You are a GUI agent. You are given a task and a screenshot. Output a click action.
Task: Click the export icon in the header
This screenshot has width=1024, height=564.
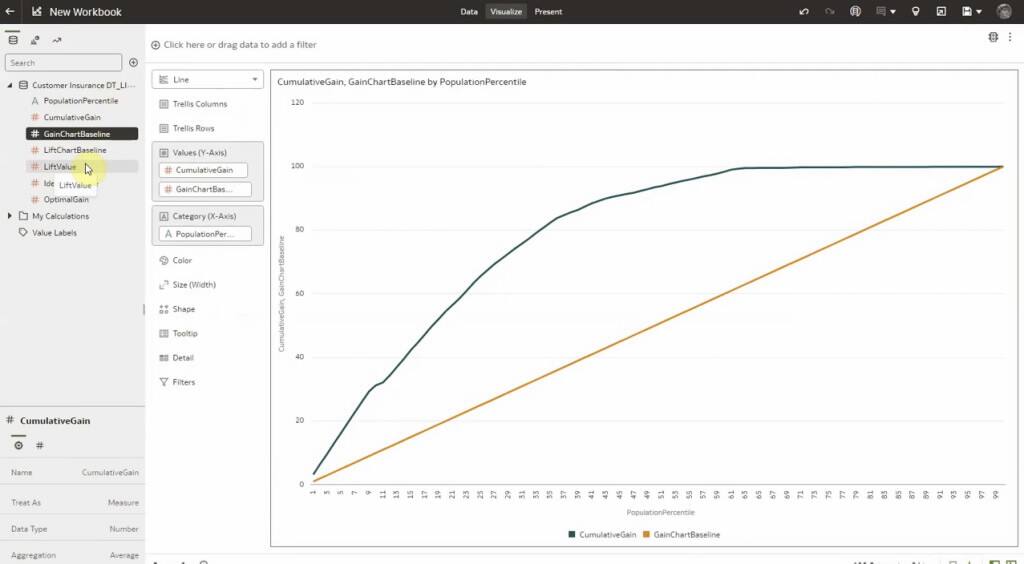pos(941,11)
